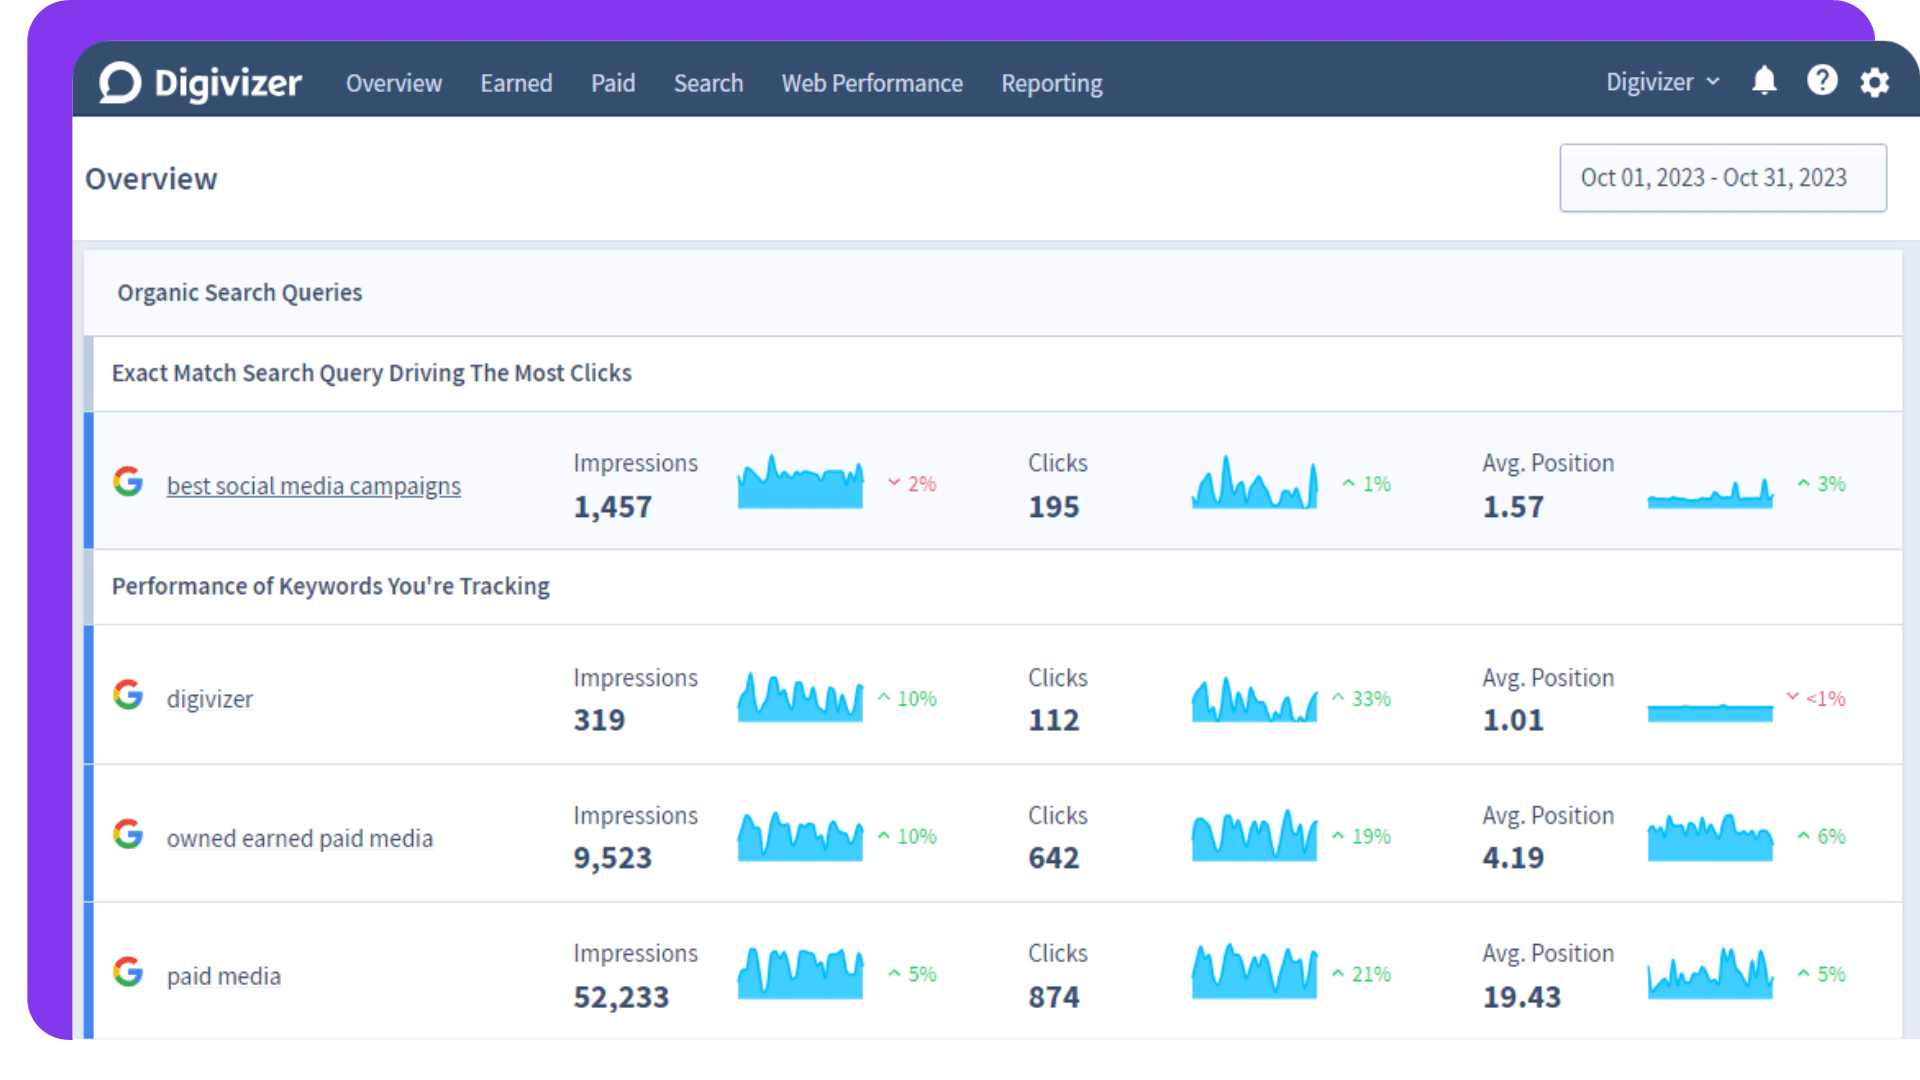Open the help question mark icon
Screen dimensions: 1920x1080
click(x=1822, y=81)
